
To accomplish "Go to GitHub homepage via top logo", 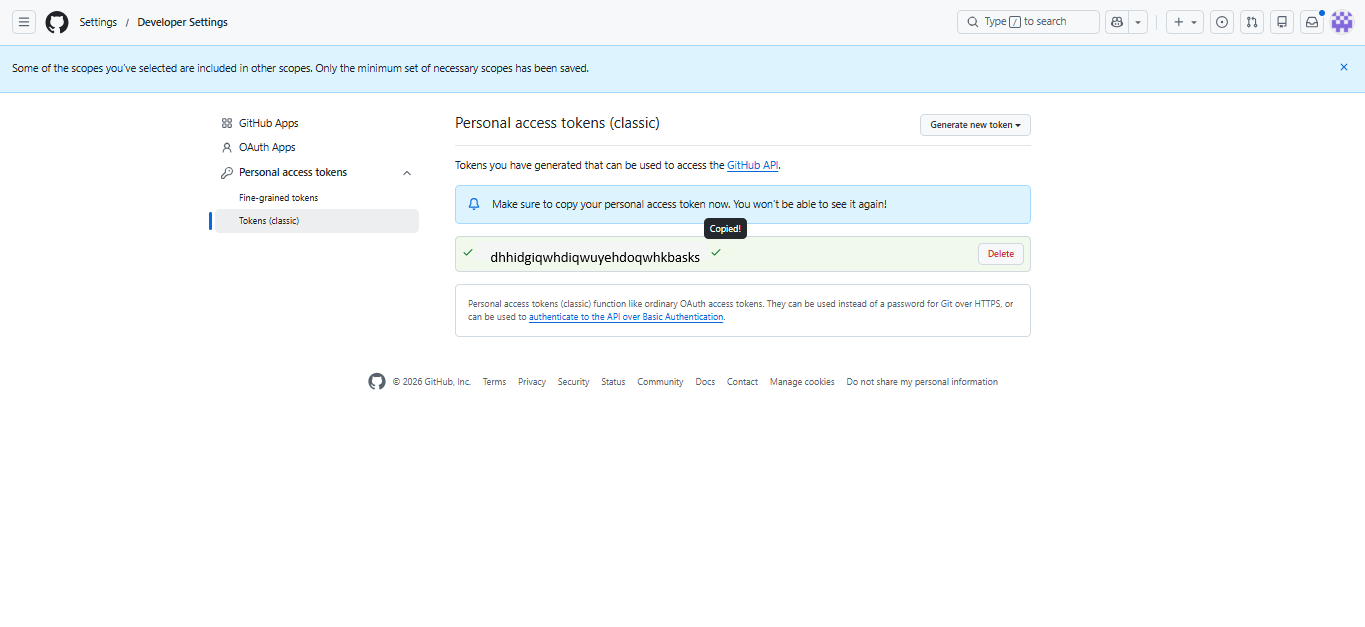I will (x=57, y=22).
